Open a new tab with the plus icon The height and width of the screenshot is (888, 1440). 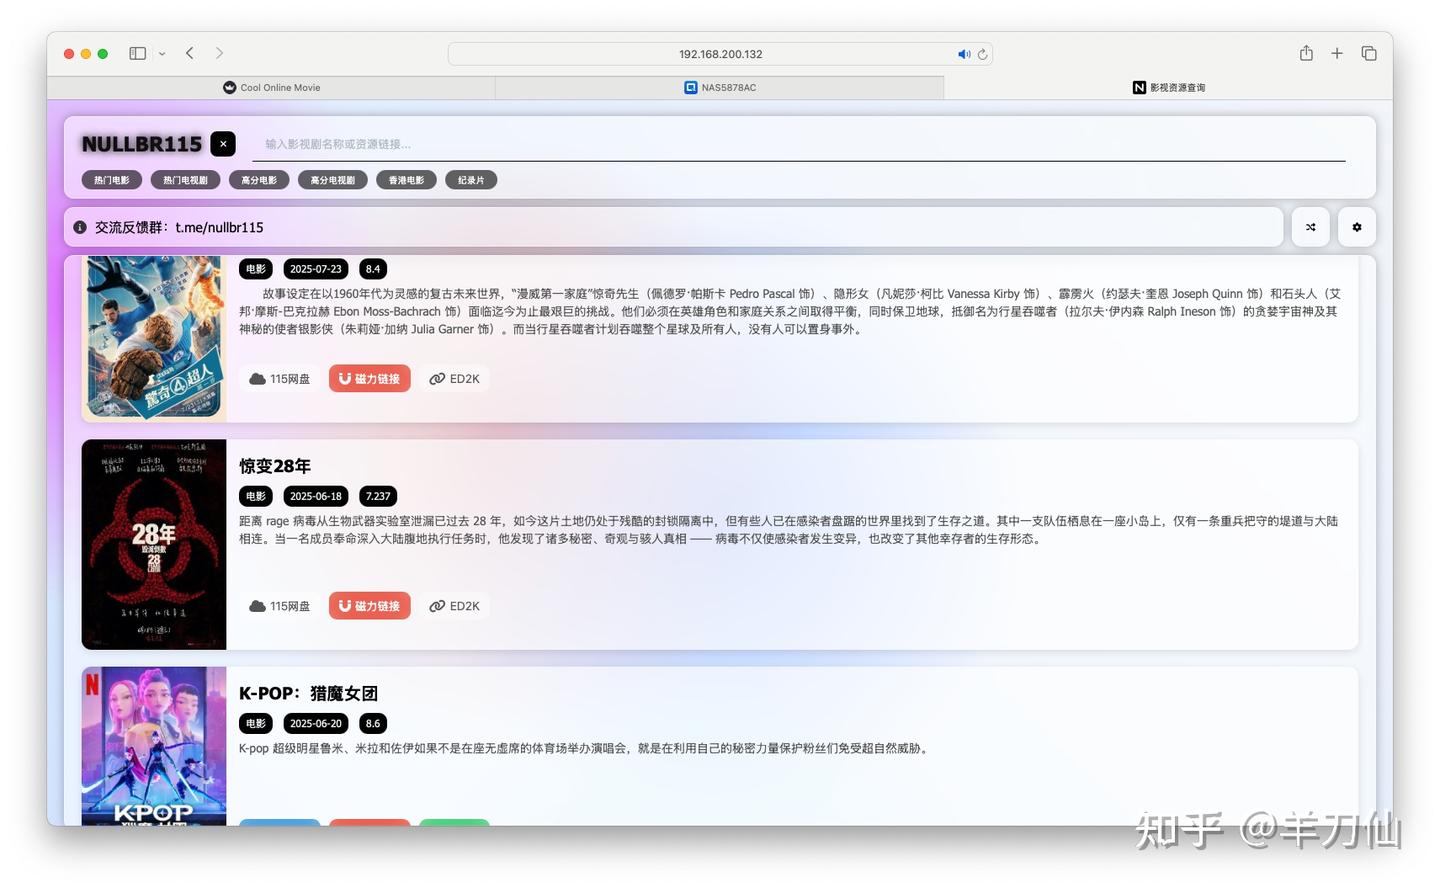coord(1337,53)
